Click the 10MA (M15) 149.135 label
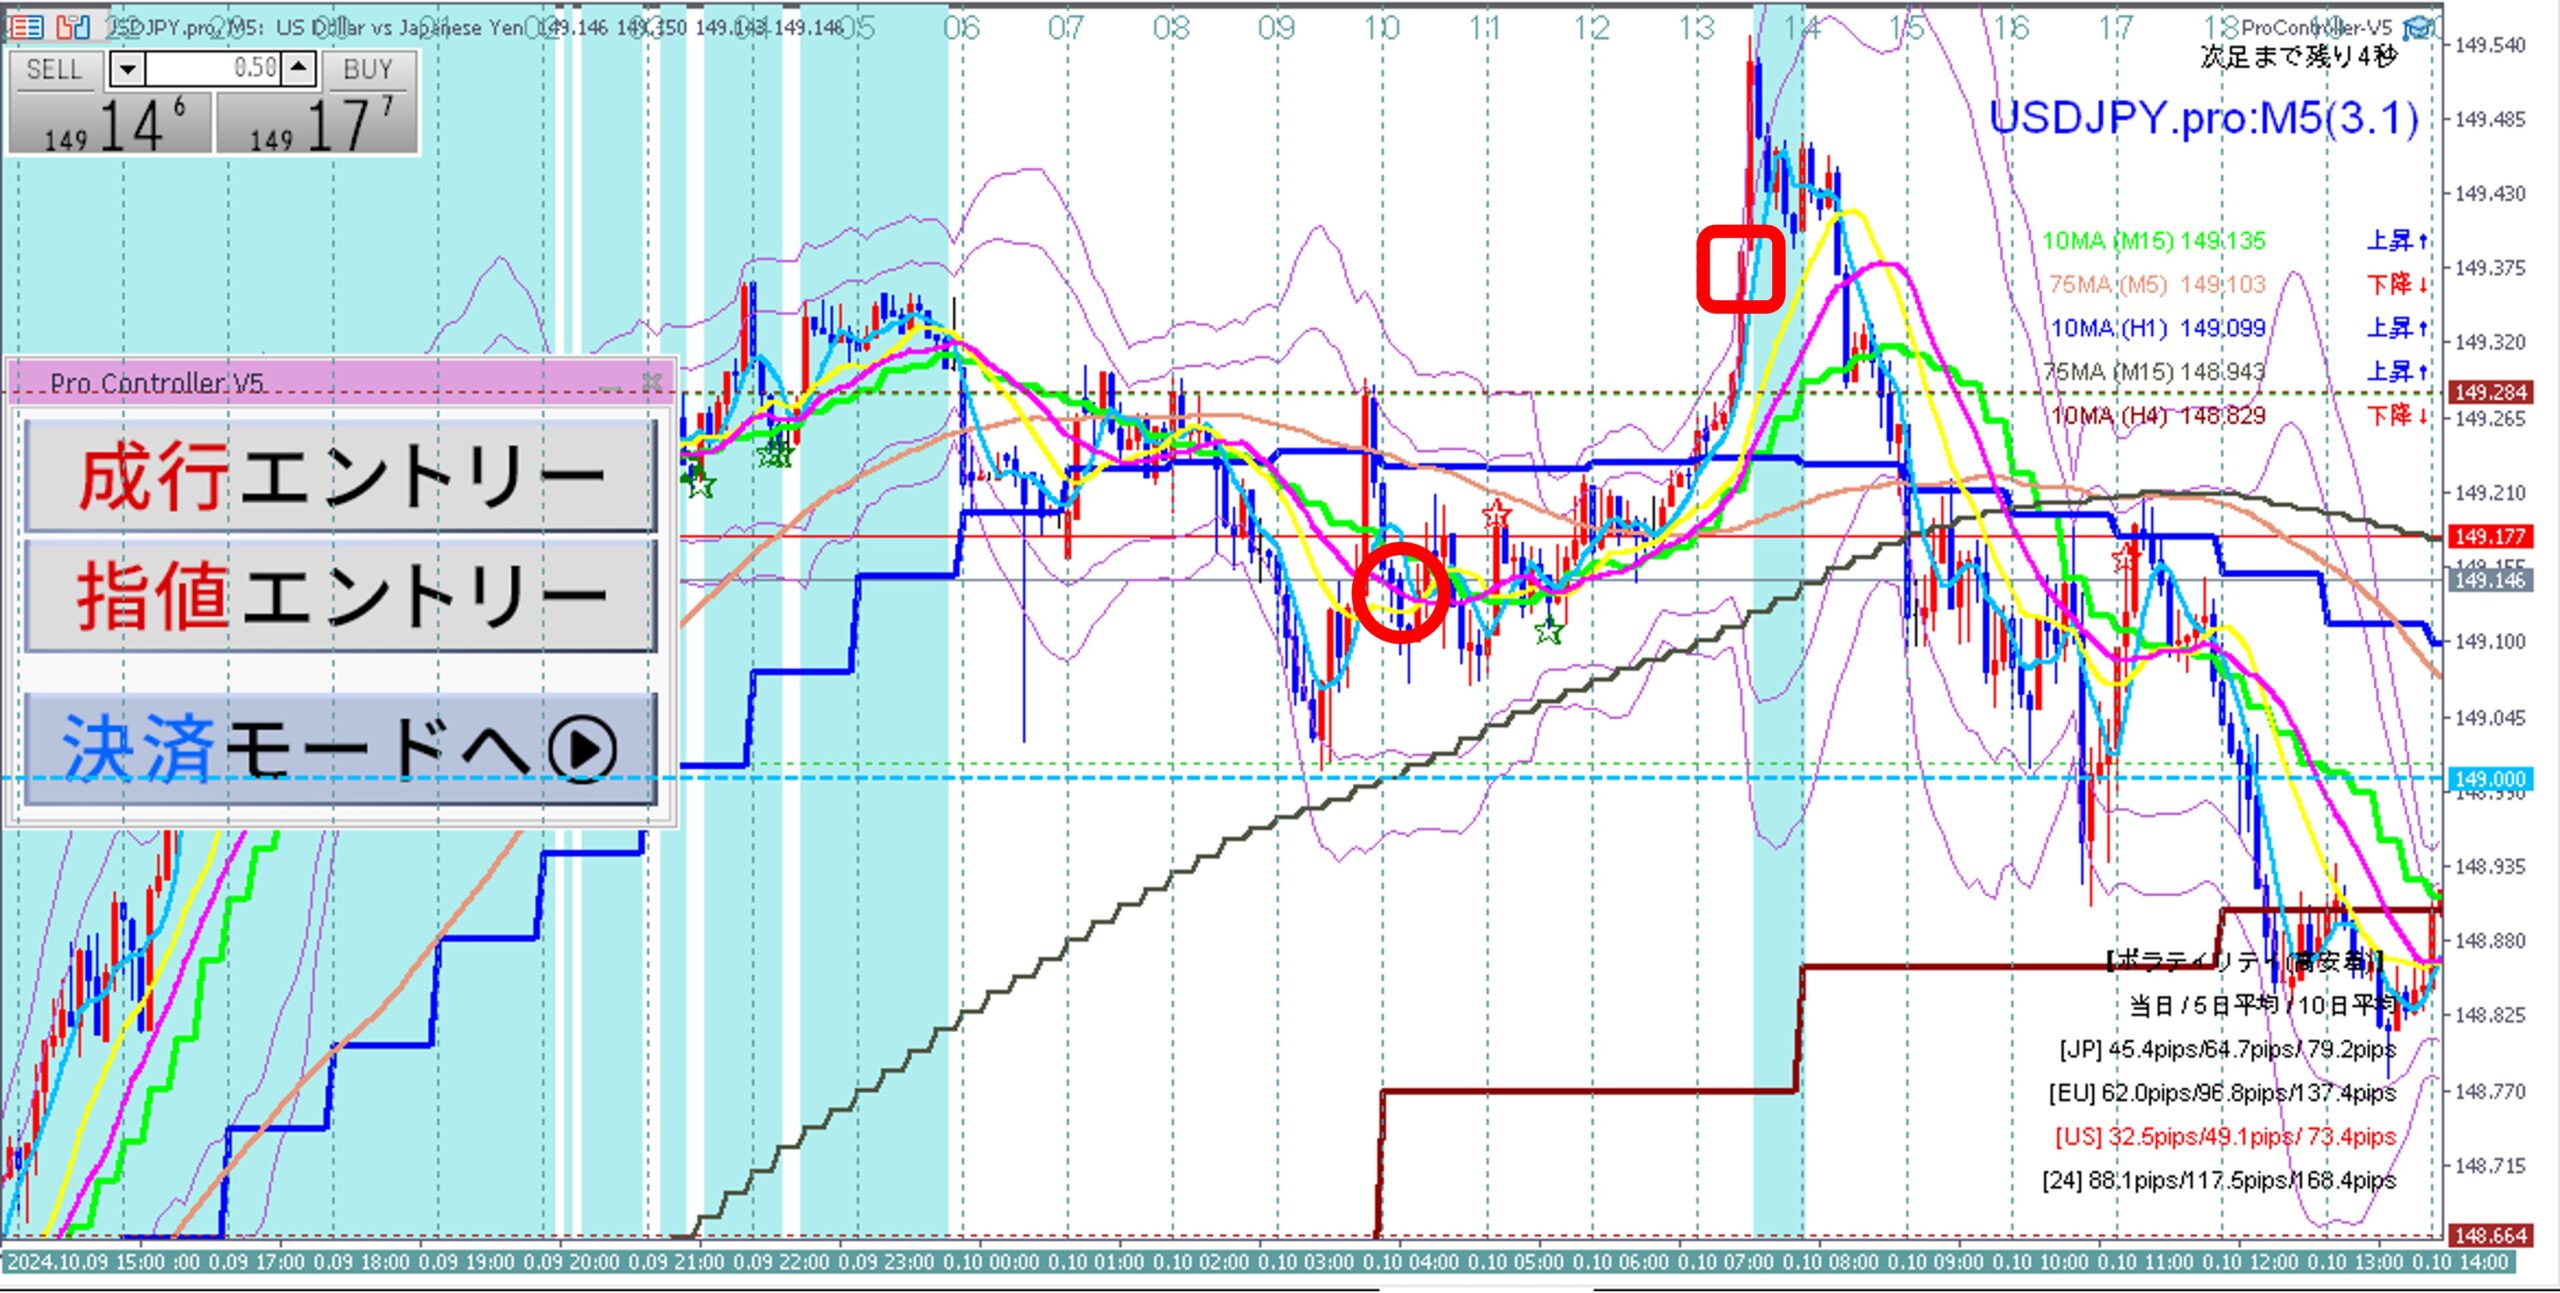Viewport: 2560px width, 1293px height. (x=2153, y=241)
